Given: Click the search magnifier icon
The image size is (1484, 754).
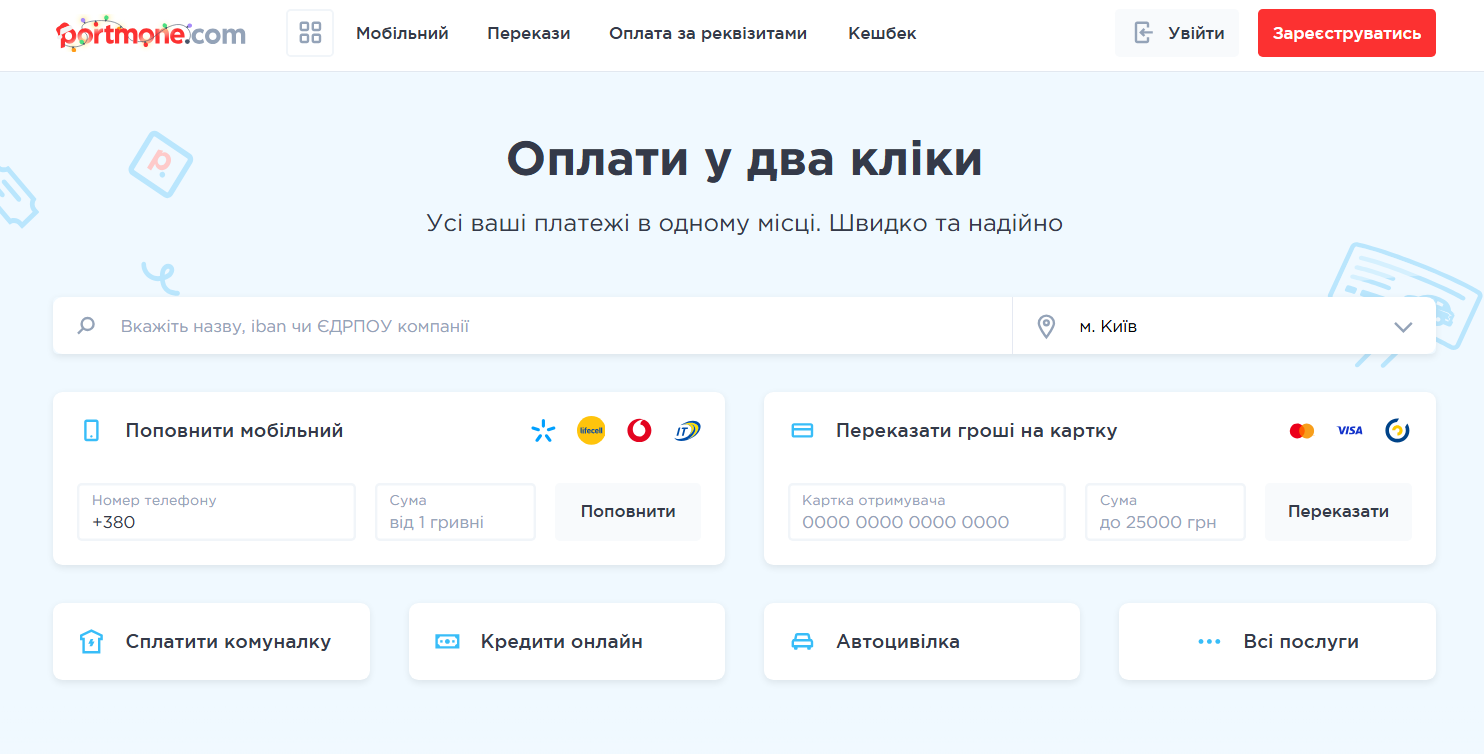Looking at the screenshot, I should pyautogui.click(x=86, y=326).
